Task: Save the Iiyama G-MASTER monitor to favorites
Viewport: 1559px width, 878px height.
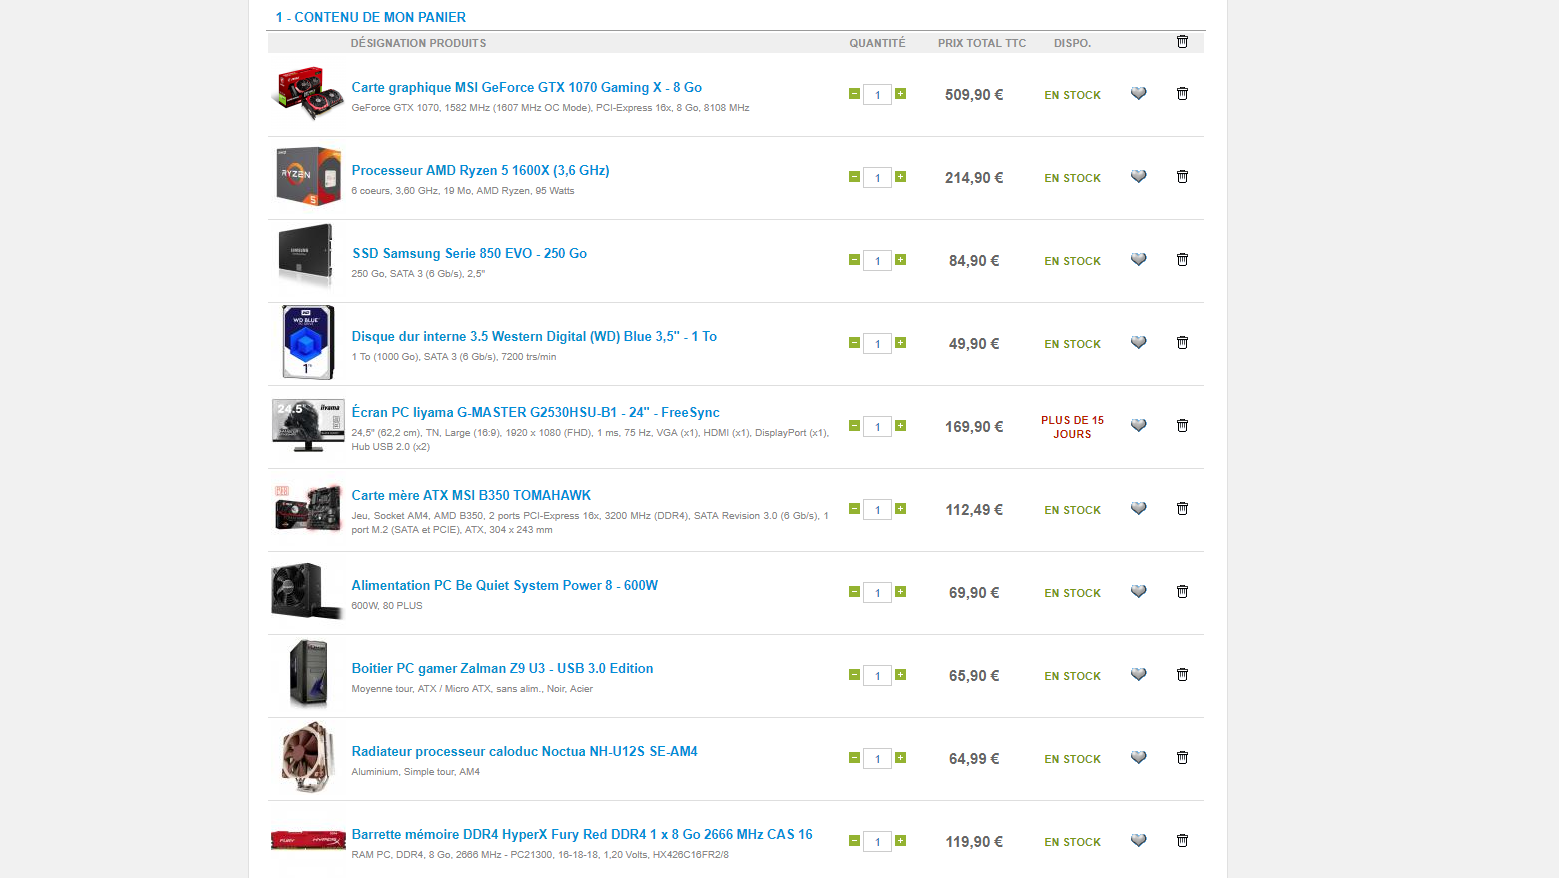Action: [x=1138, y=425]
